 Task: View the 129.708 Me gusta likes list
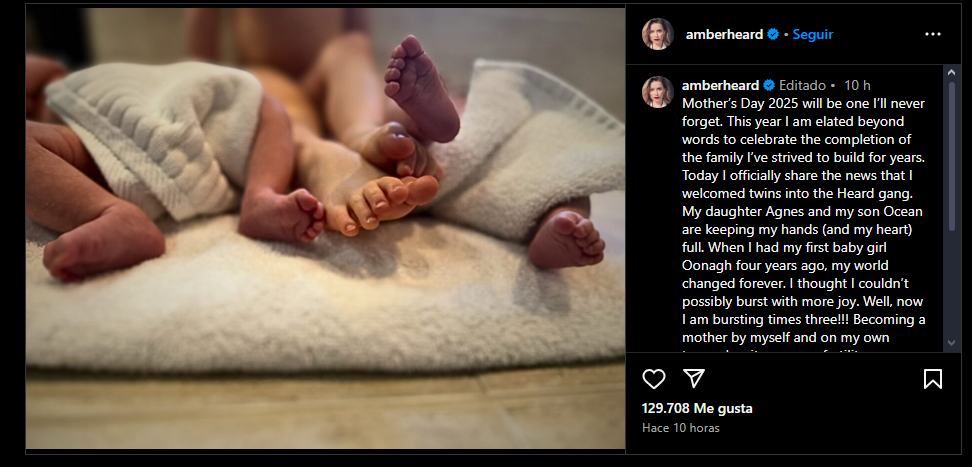pyautogui.click(x=697, y=409)
